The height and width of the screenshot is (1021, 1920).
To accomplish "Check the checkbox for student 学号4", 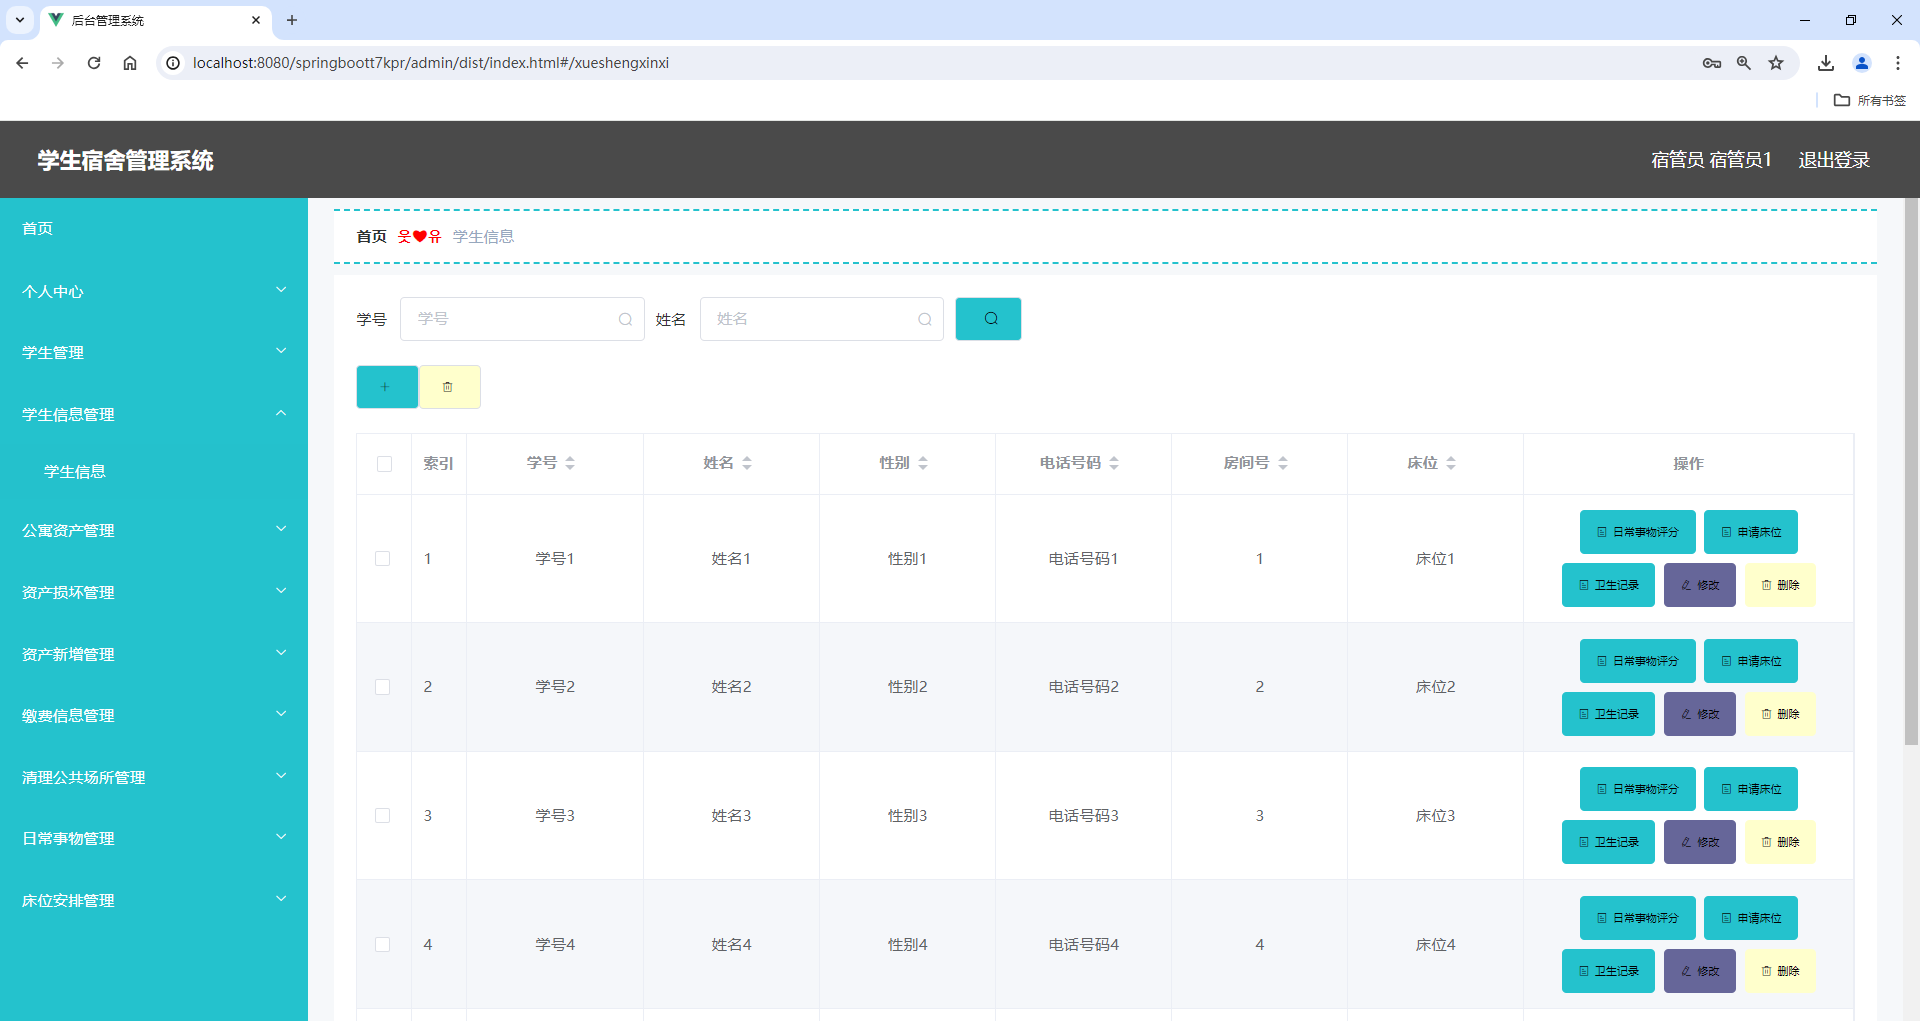I will click(x=383, y=944).
